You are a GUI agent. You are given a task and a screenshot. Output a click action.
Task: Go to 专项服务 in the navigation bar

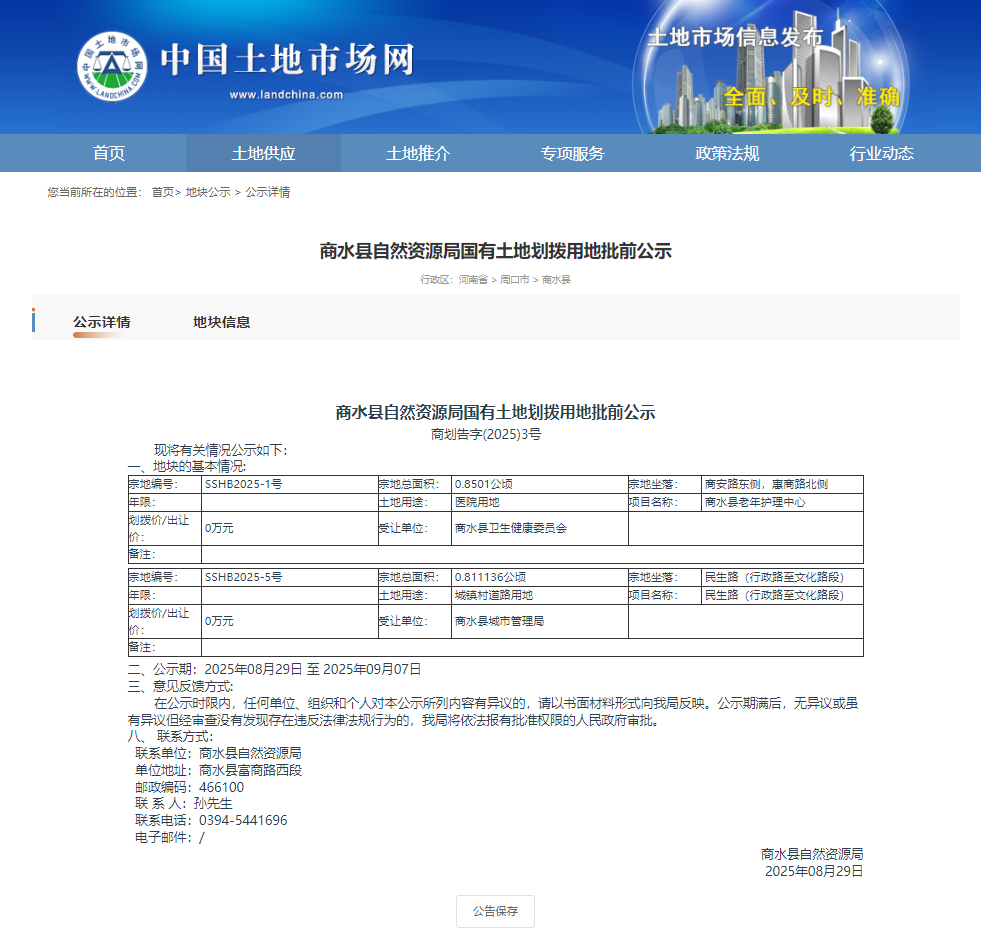pyautogui.click(x=573, y=153)
